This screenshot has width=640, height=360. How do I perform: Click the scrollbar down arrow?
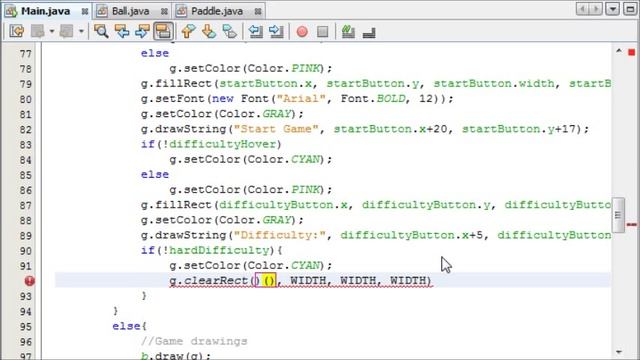pyautogui.click(x=618, y=351)
